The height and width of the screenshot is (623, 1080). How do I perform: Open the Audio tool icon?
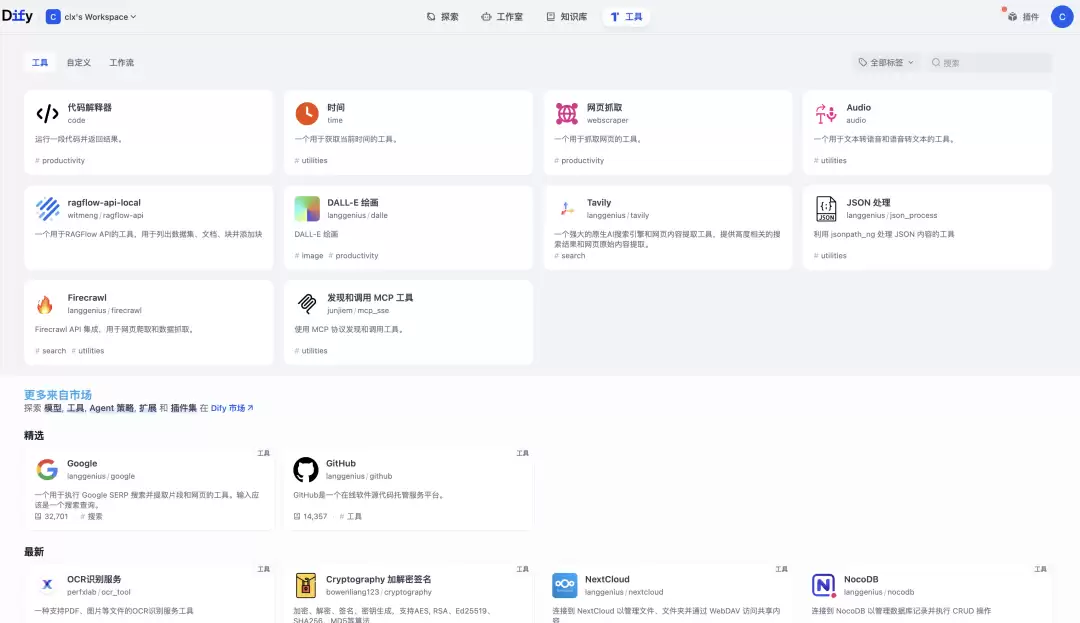826,114
